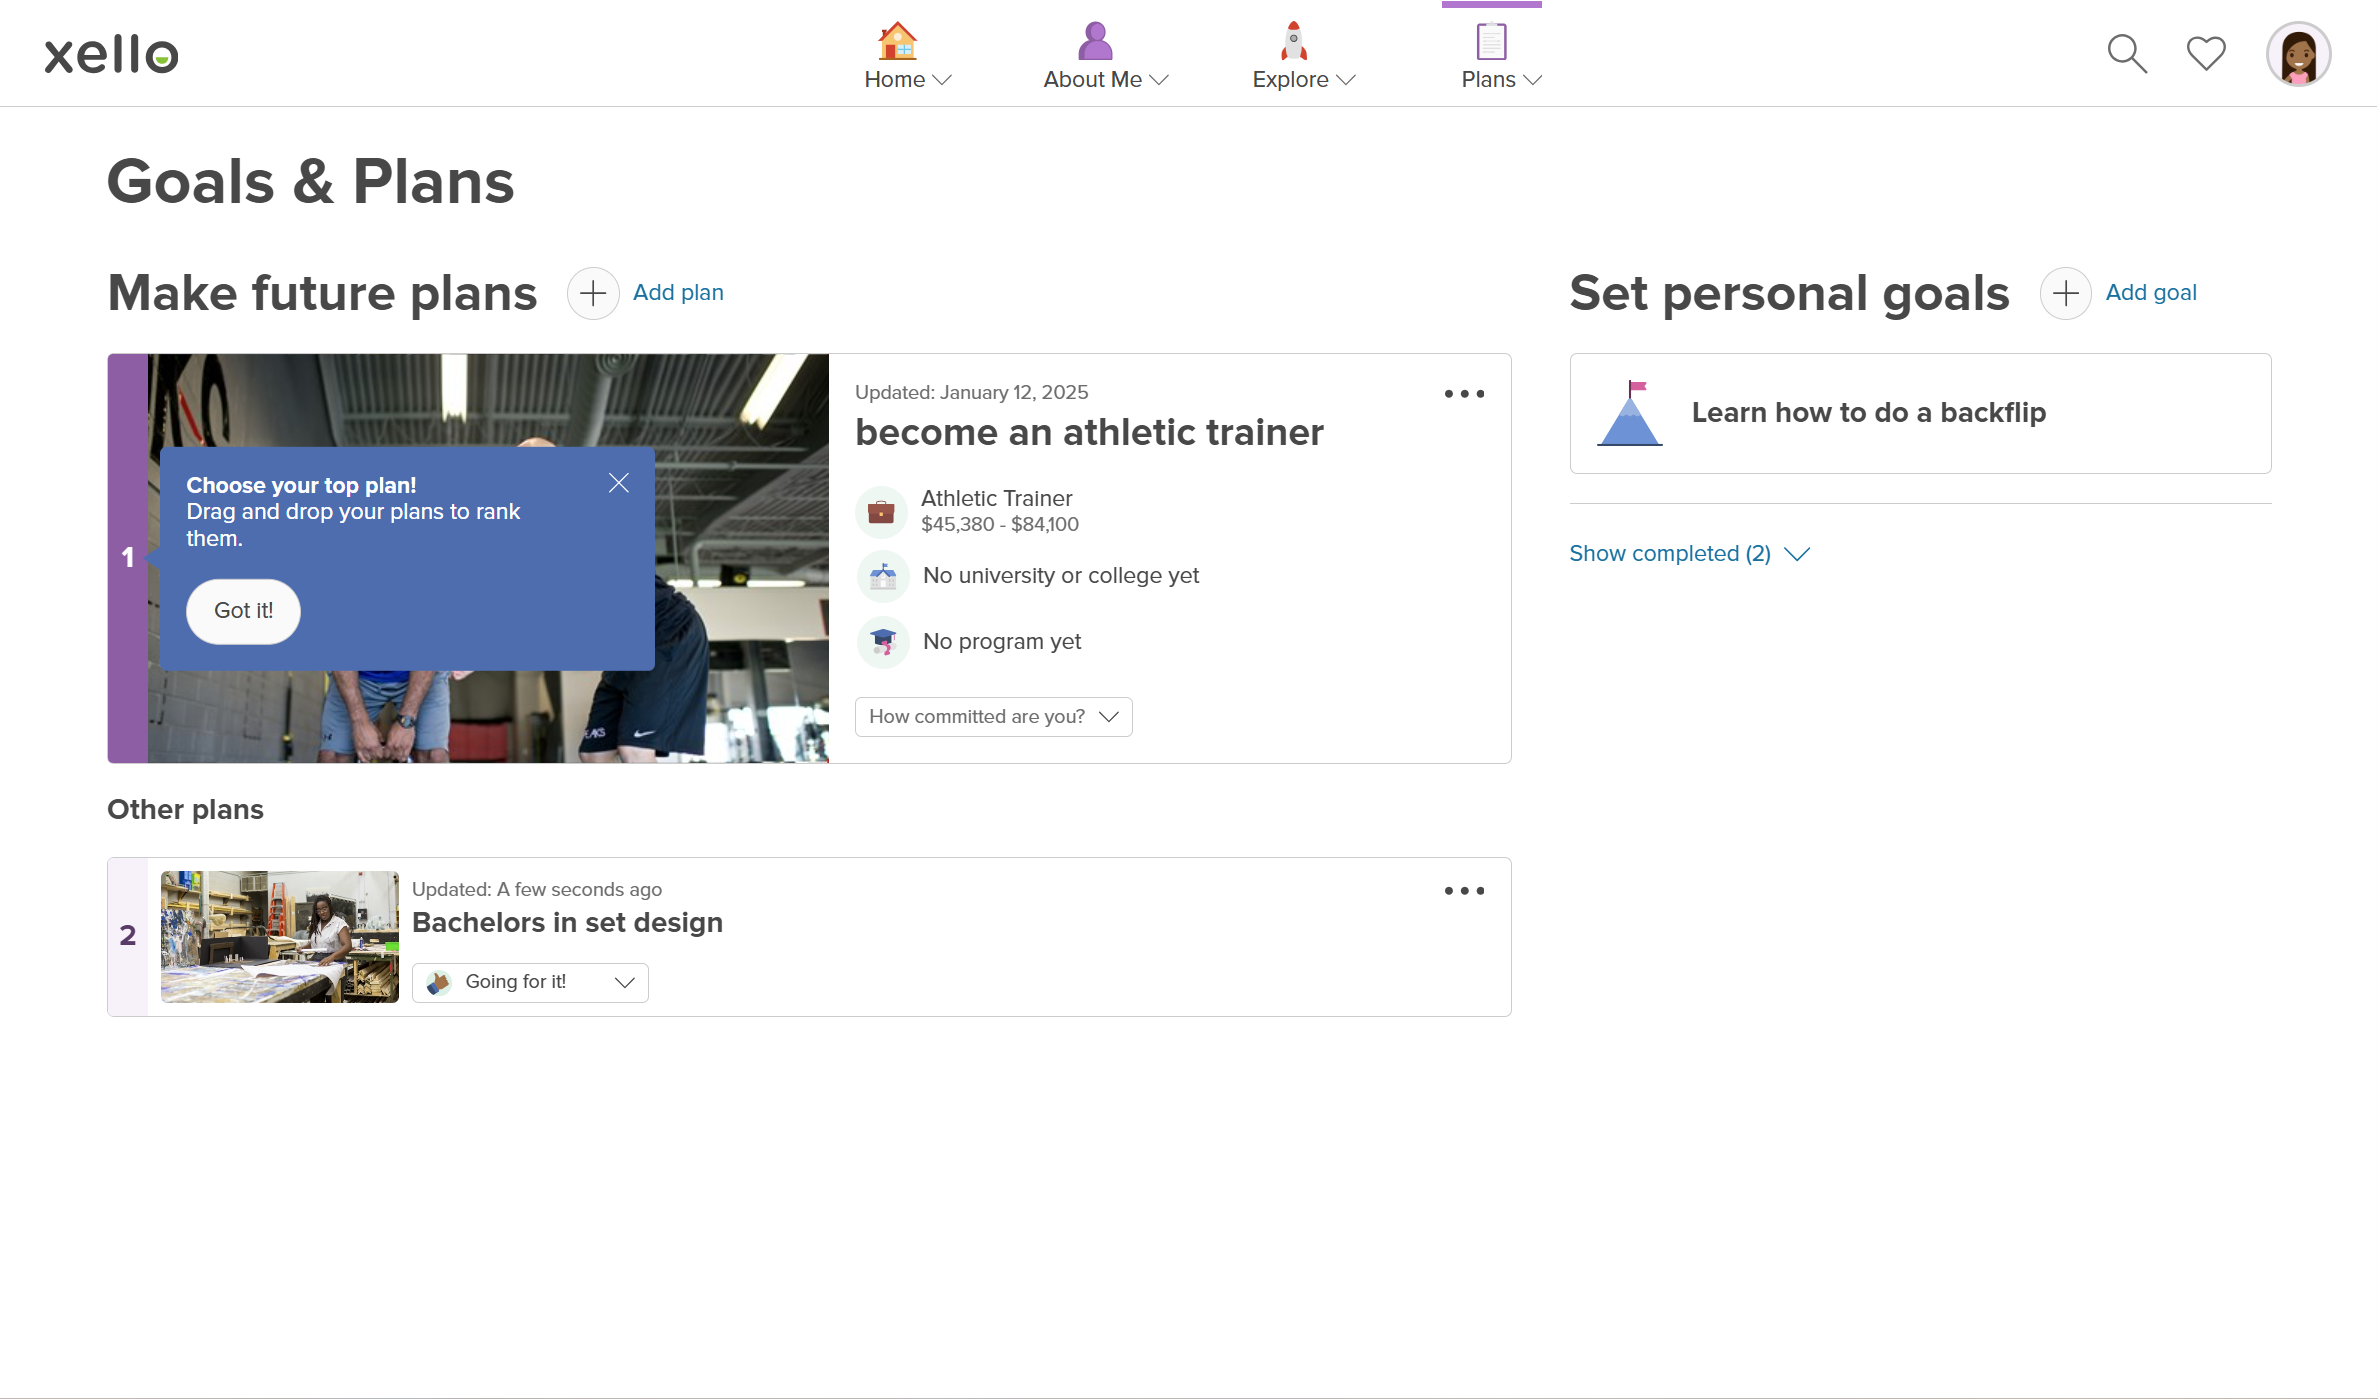This screenshot has width=2378, height=1399.
Task: Click the school icon for university
Action: (x=883, y=576)
